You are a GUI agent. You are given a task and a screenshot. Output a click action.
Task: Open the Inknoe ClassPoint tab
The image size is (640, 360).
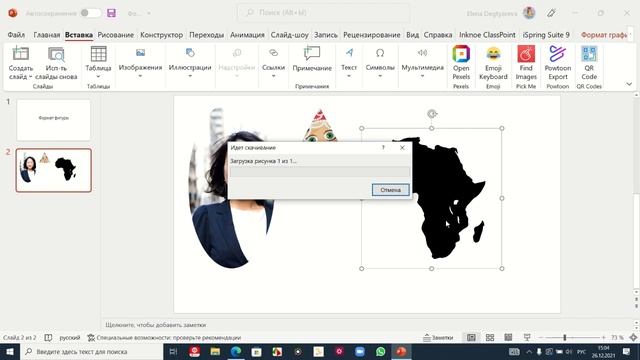[487, 35]
